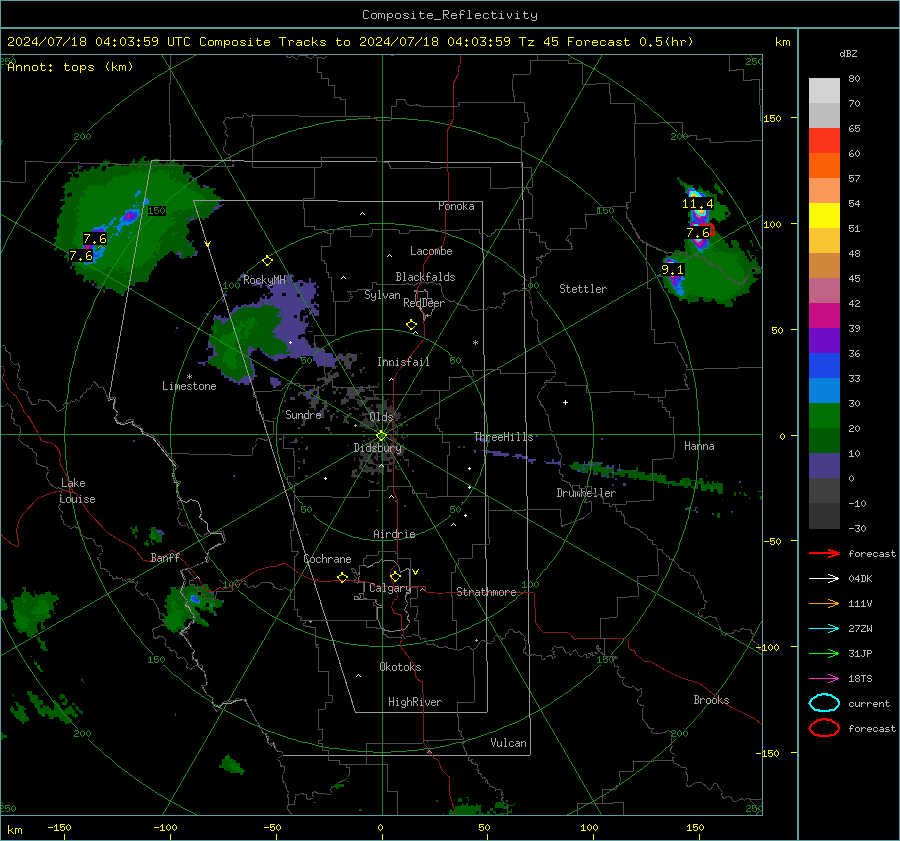900x841 pixels.
Task: Select the slate purple 10-0 dBZ swatch
Action: (824, 466)
